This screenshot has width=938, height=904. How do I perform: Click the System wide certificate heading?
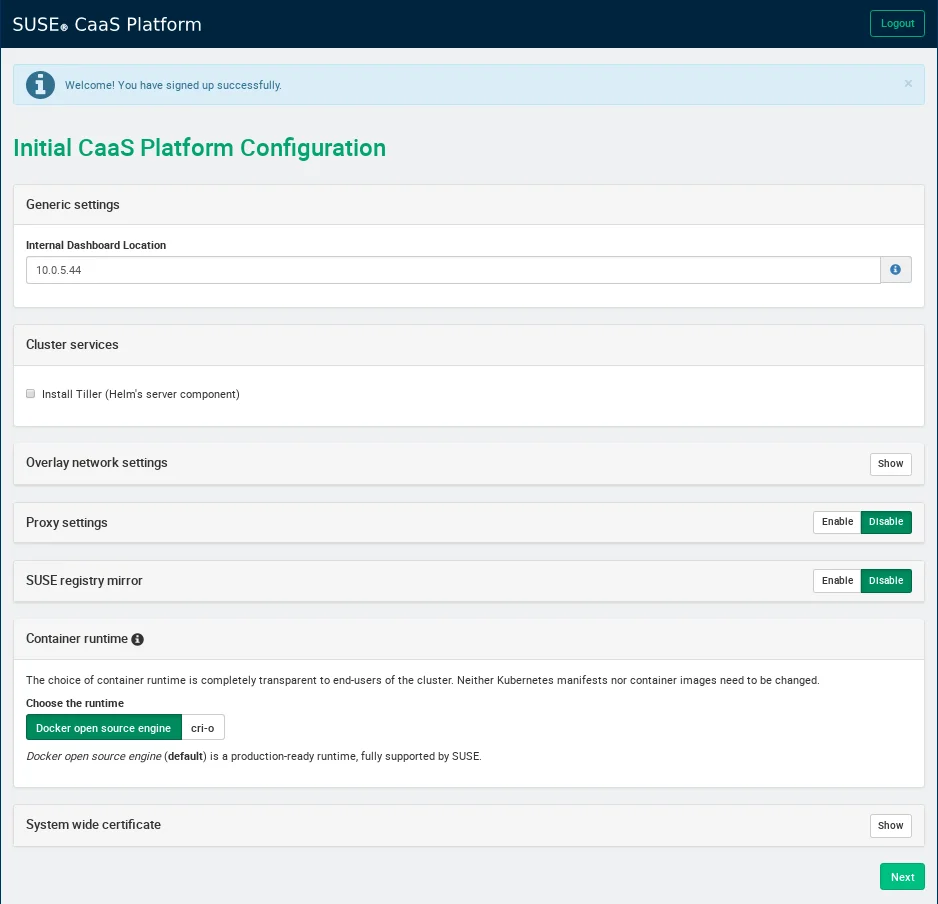(x=93, y=825)
